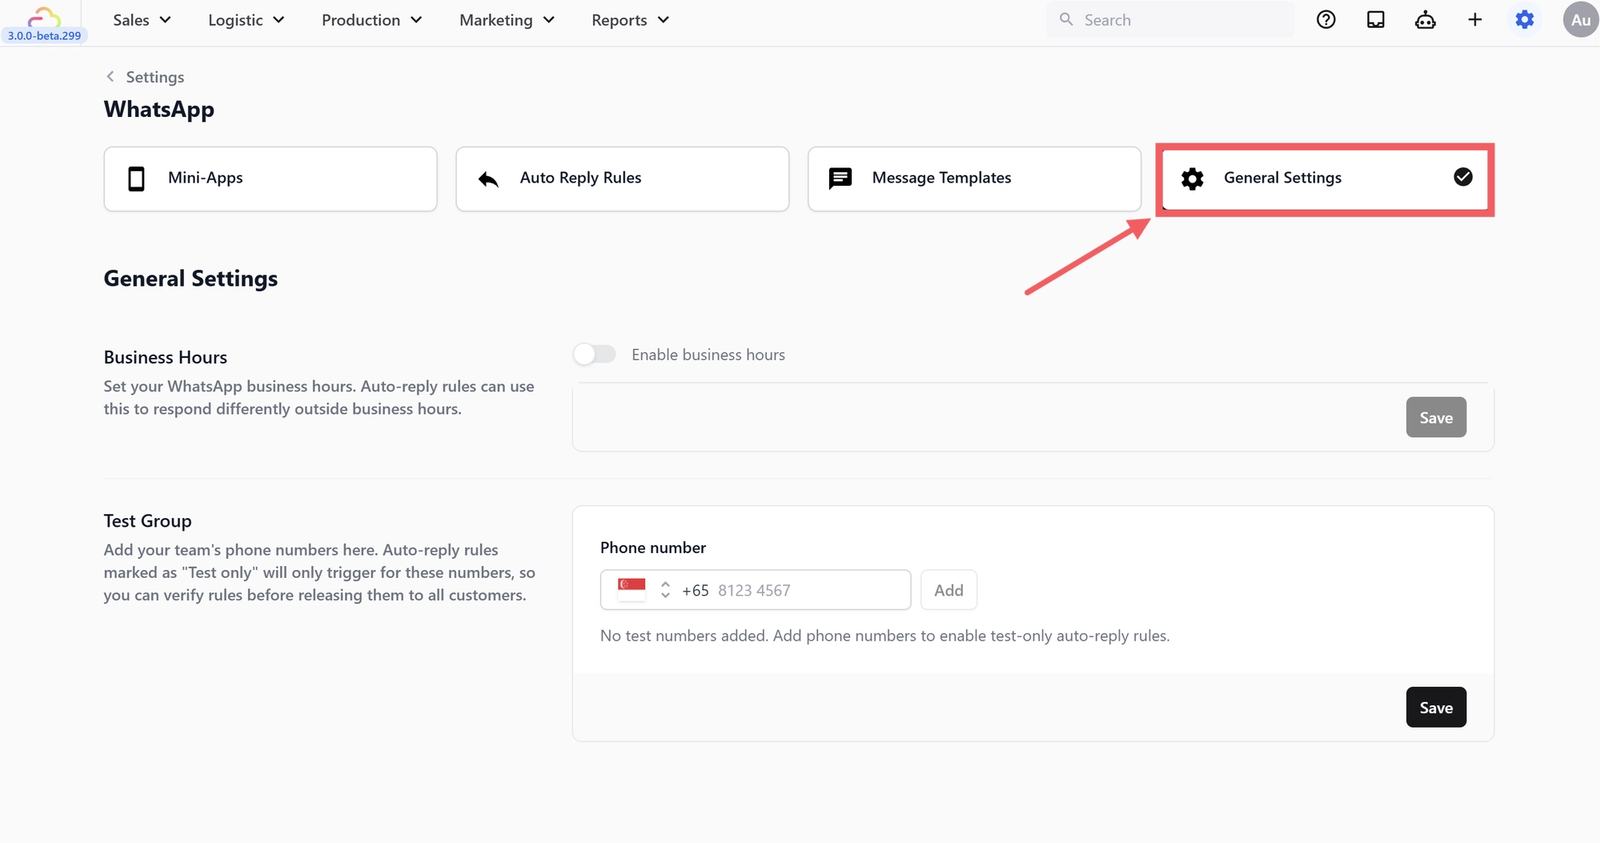Expand the Logistic menu

point(246,20)
